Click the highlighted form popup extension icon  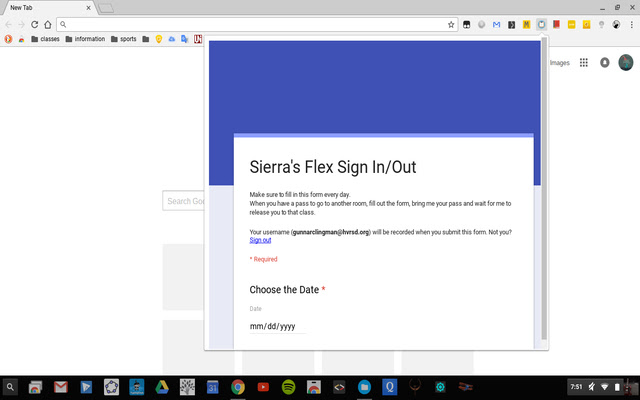[541, 24]
